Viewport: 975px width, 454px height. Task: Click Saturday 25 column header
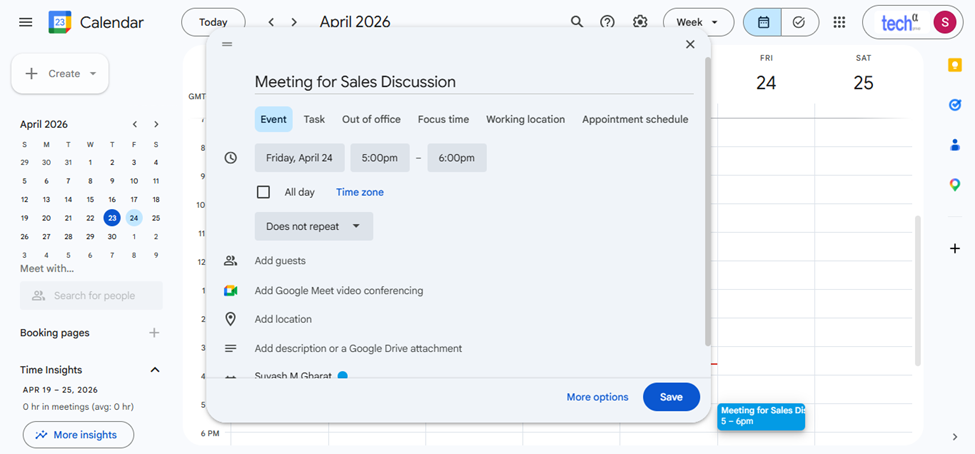pos(864,75)
